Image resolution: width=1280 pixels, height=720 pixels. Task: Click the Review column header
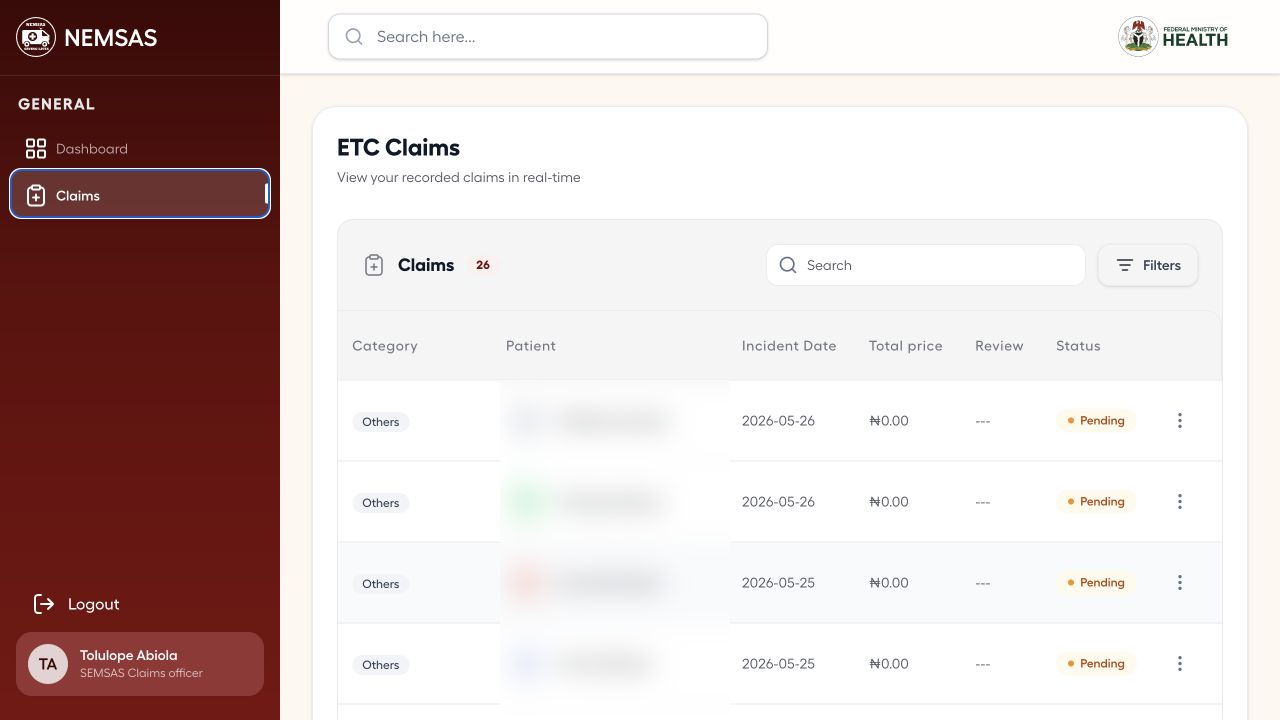(999, 346)
